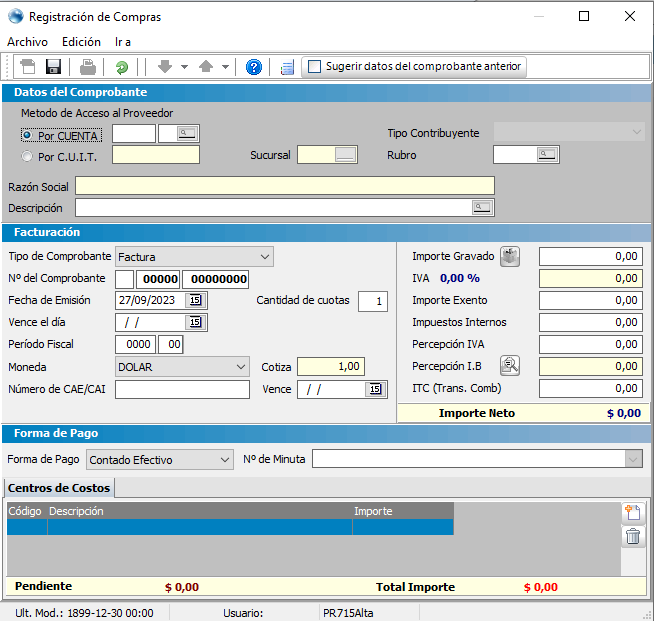The image size is (654, 621).
Task: Enable Sugerir datos del comprobante anterior checkbox
Action: click(315, 67)
